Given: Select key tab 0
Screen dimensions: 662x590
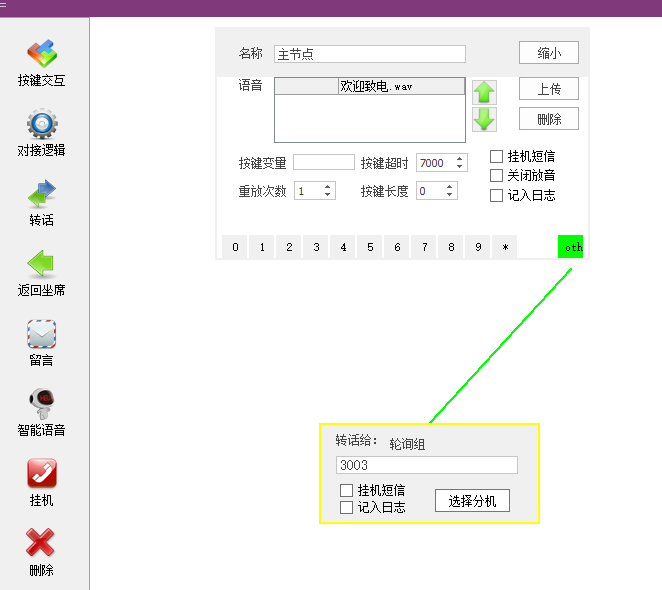Looking at the screenshot, I should [235, 247].
